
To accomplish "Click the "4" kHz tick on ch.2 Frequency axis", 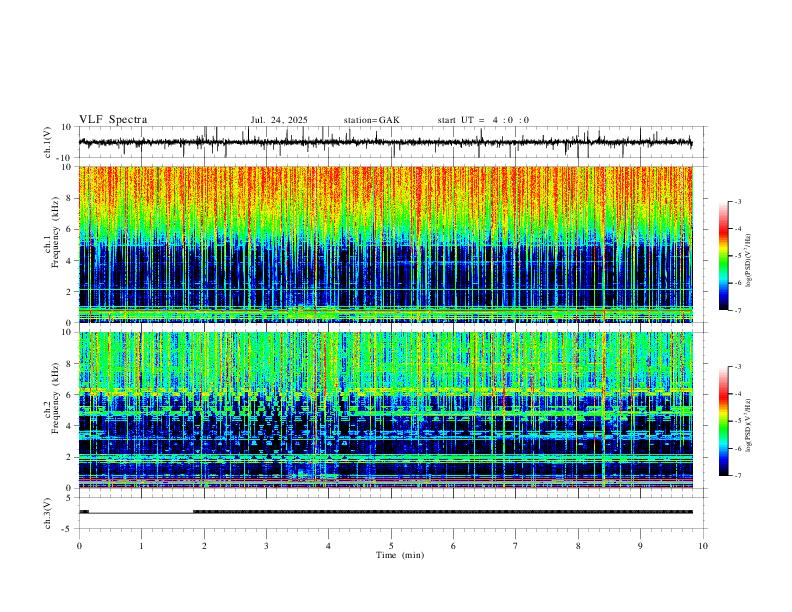I will point(71,426).
